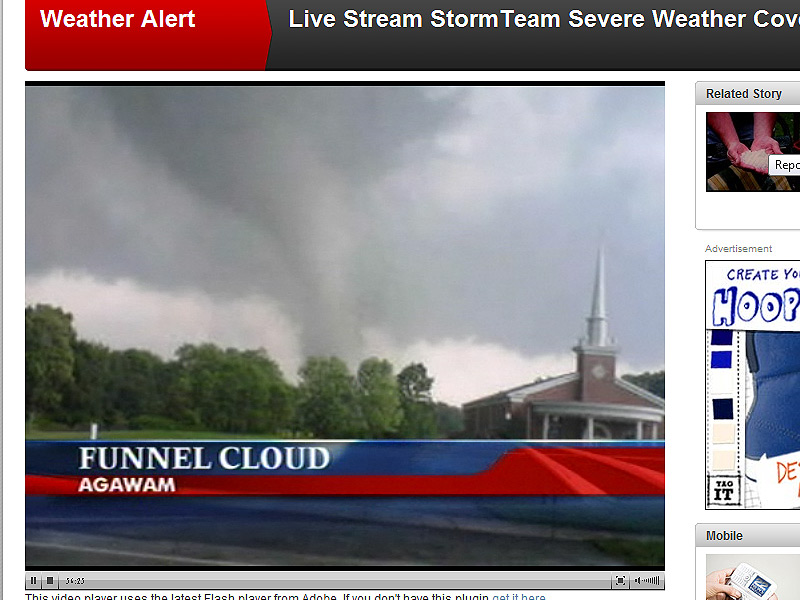Click the elapsed time counter in player
This screenshot has width=800, height=600.
coord(75,581)
